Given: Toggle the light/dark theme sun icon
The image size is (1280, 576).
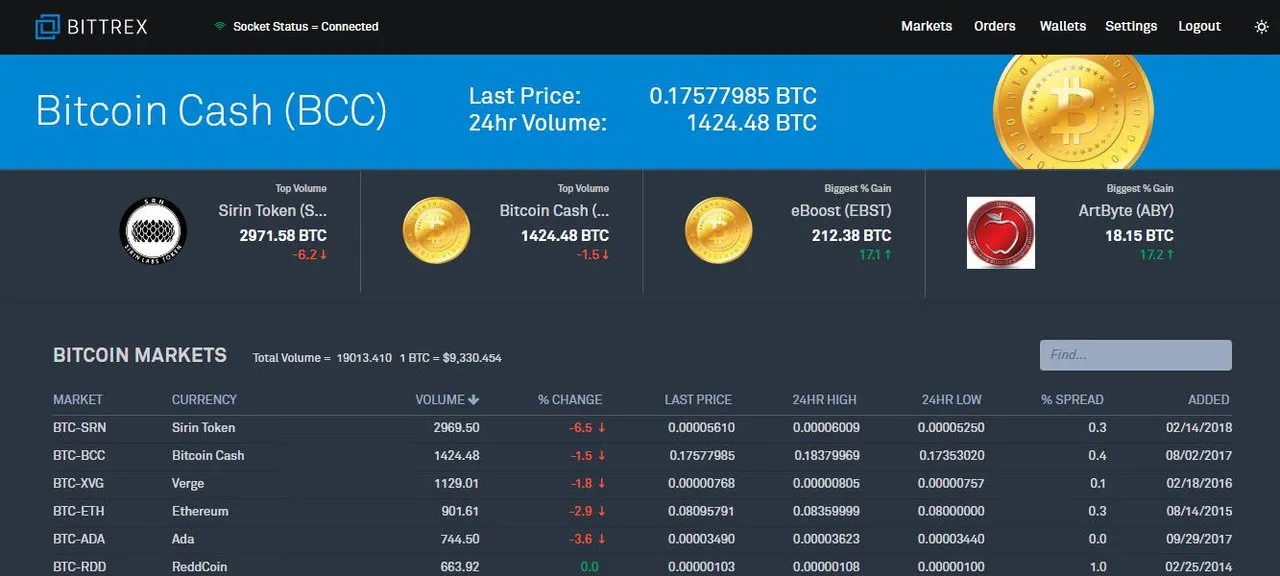Looking at the screenshot, I should click(1261, 27).
